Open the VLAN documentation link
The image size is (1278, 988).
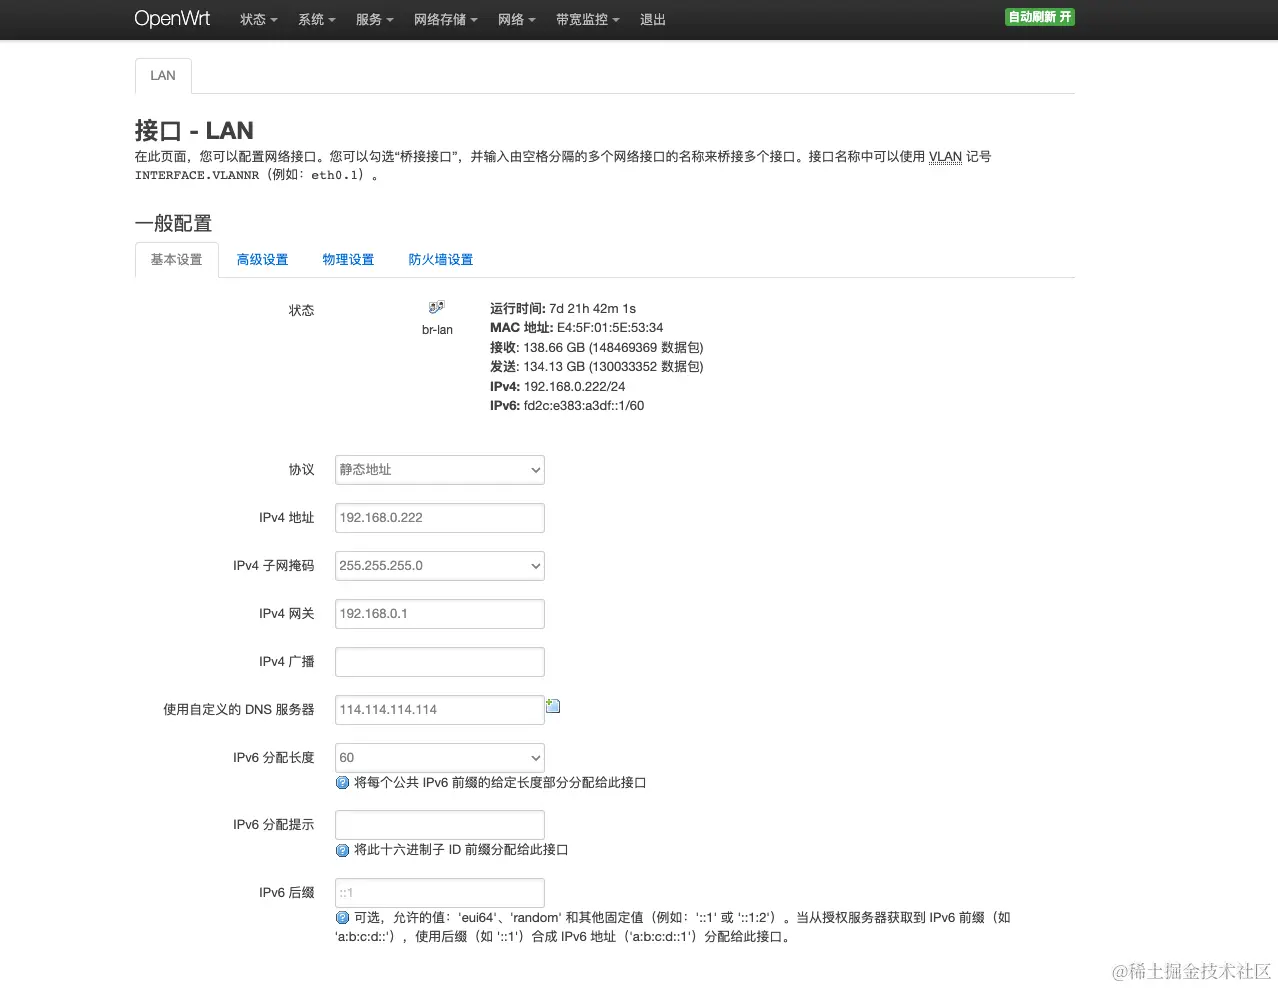[x=944, y=156]
